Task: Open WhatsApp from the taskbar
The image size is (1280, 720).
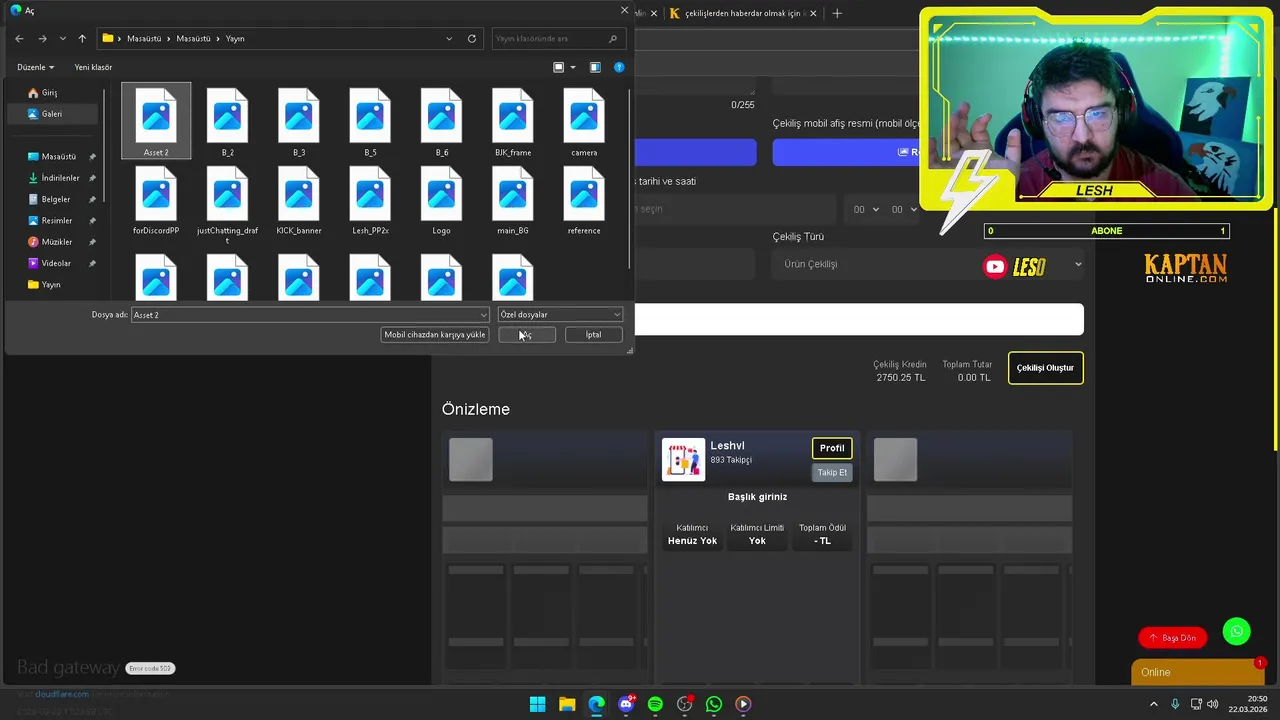Action: 714,704
